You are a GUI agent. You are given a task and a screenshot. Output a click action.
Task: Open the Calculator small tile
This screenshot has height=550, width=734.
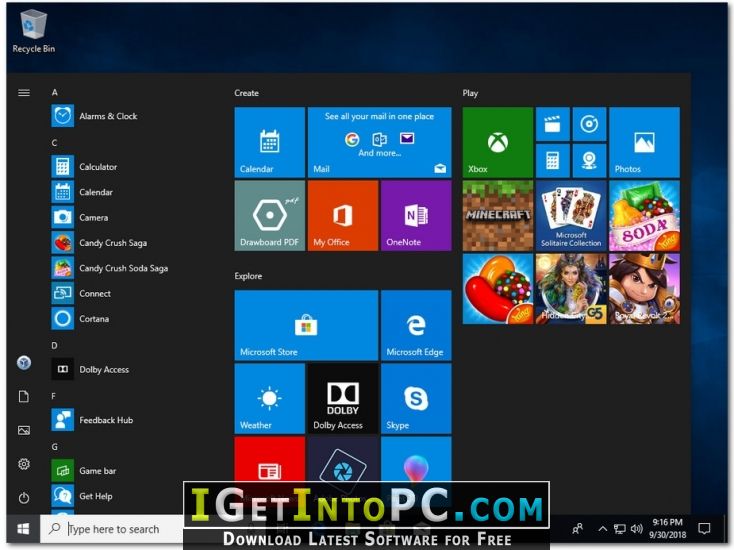[x=552, y=161]
